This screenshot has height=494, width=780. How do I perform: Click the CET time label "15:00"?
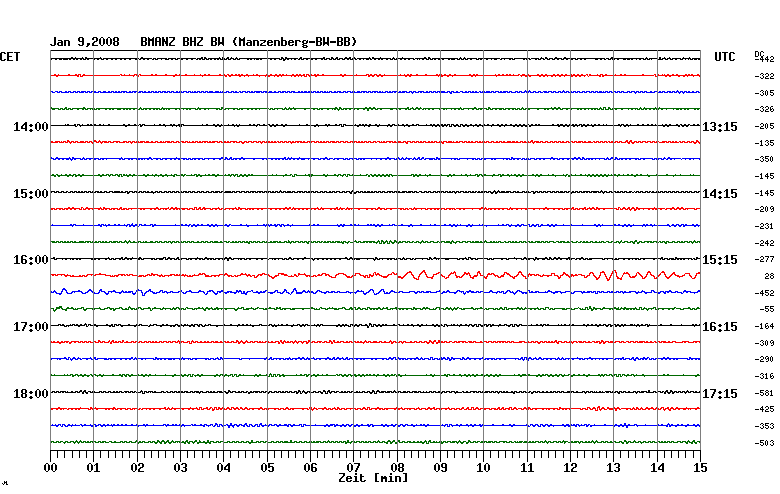[31, 194]
